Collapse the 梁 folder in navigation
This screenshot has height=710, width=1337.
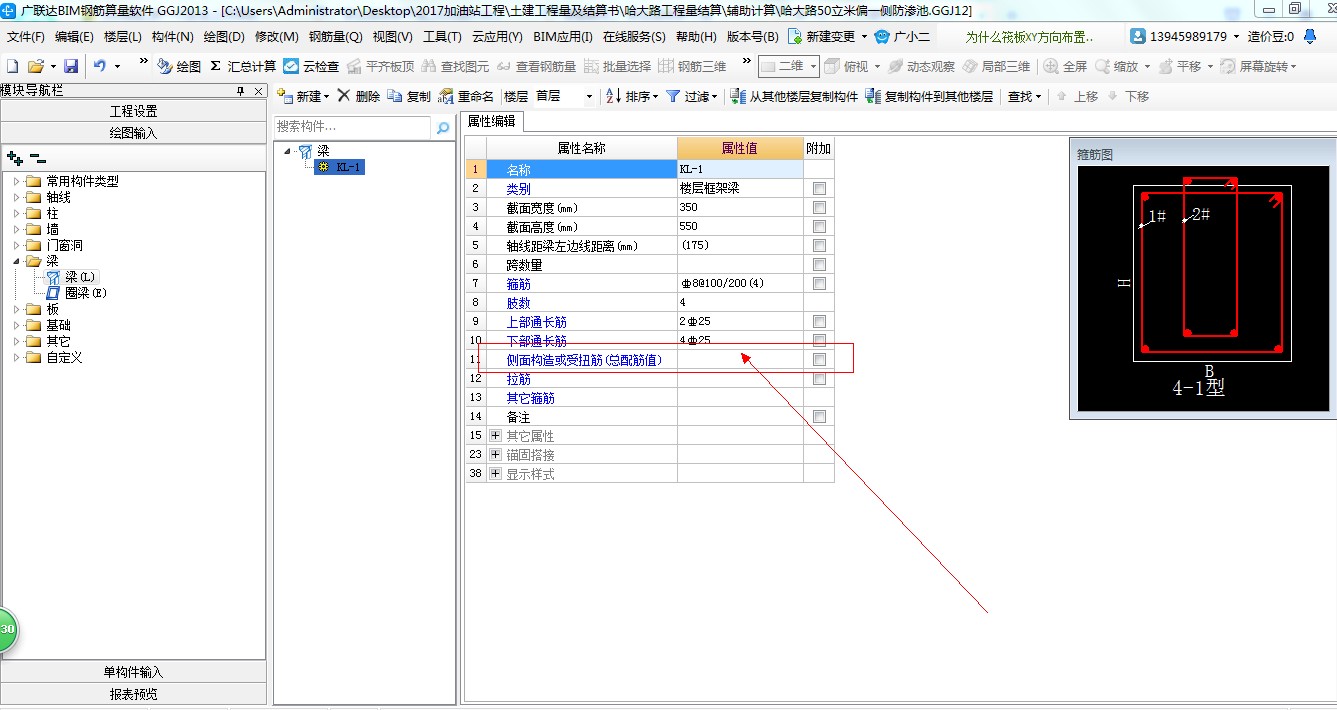pos(17,261)
